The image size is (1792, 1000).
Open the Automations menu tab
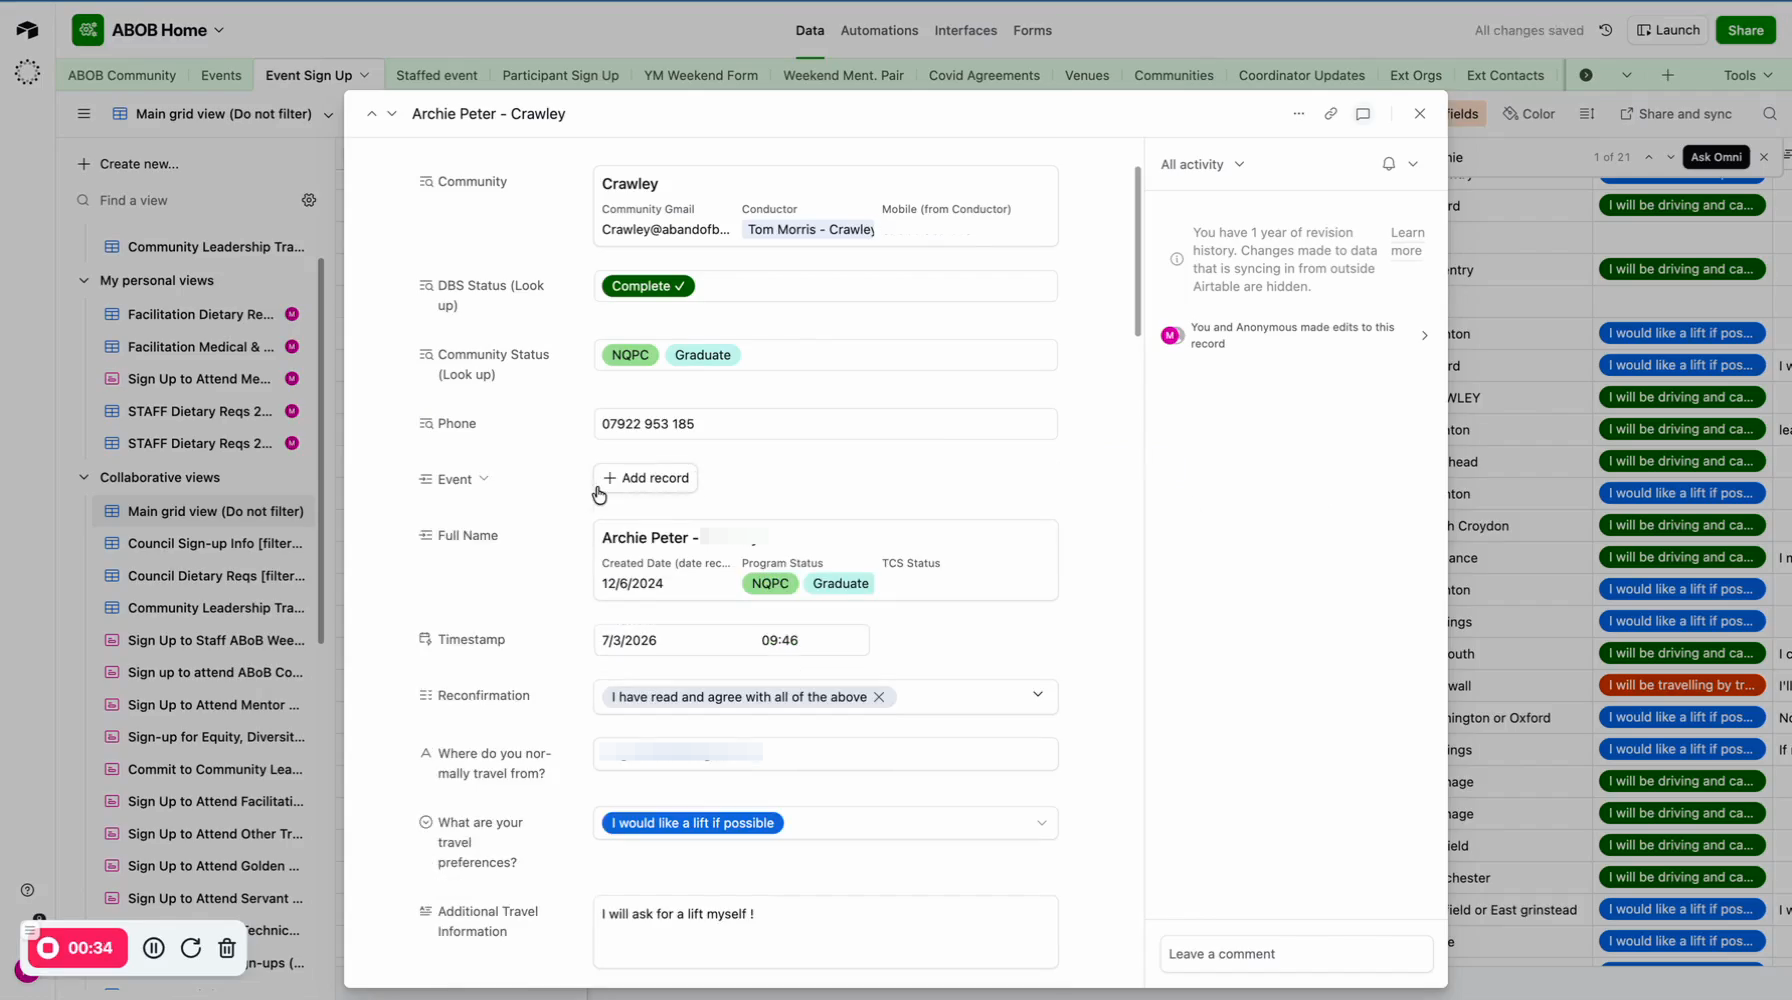pos(879,30)
